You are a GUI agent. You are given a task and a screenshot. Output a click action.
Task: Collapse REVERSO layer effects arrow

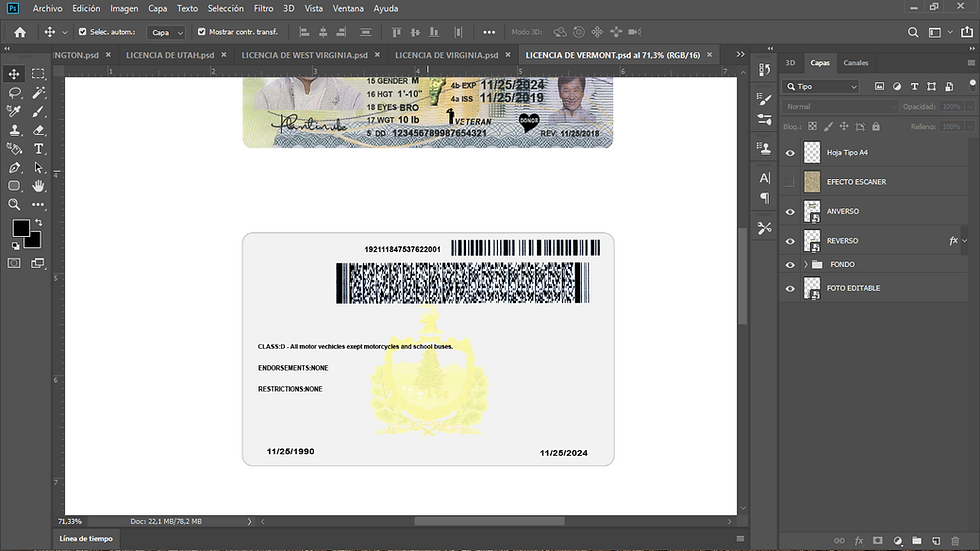965,241
